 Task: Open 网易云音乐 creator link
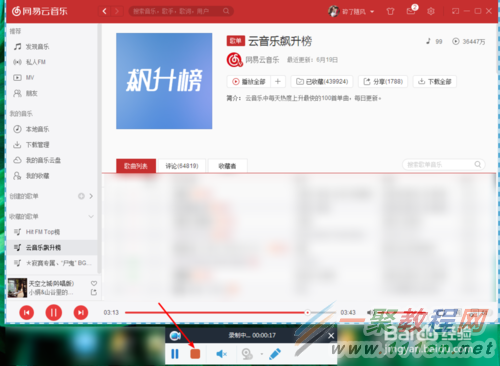pos(262,60)
